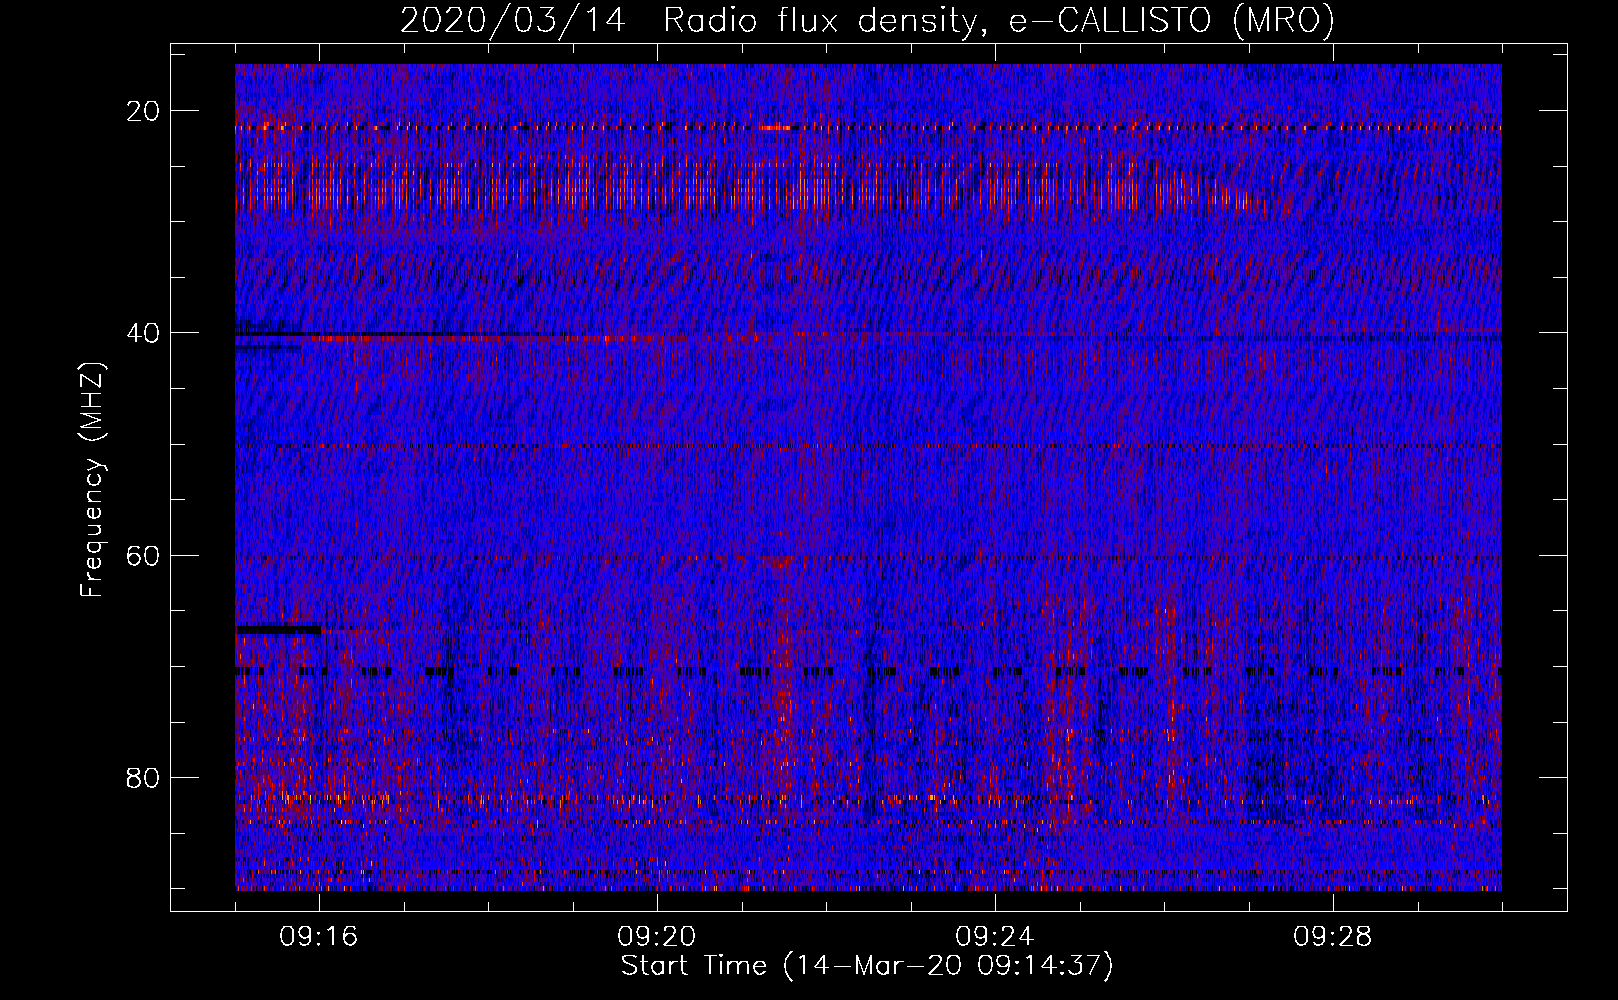Click the thick black bar near 67 MHz
The image size is (1618, 1000).
(278, 630)
